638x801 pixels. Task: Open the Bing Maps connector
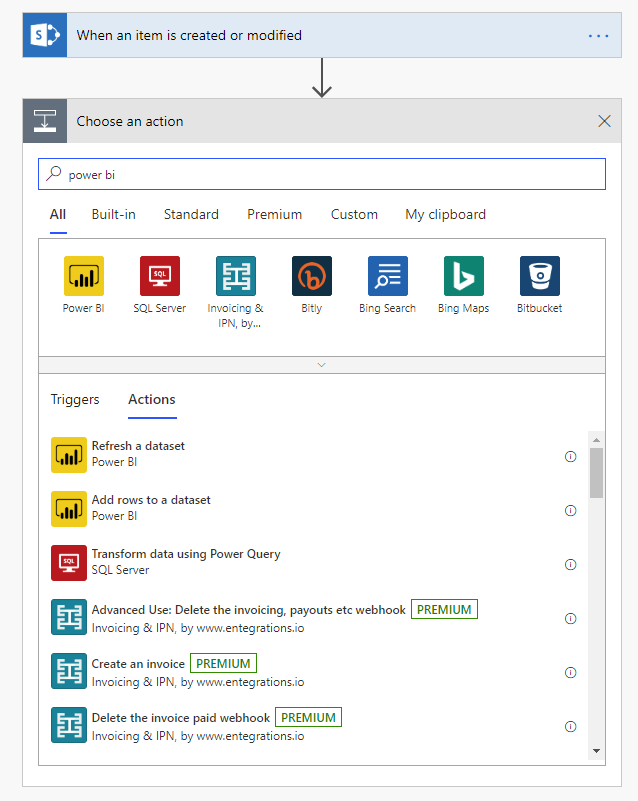coord(463,276)
